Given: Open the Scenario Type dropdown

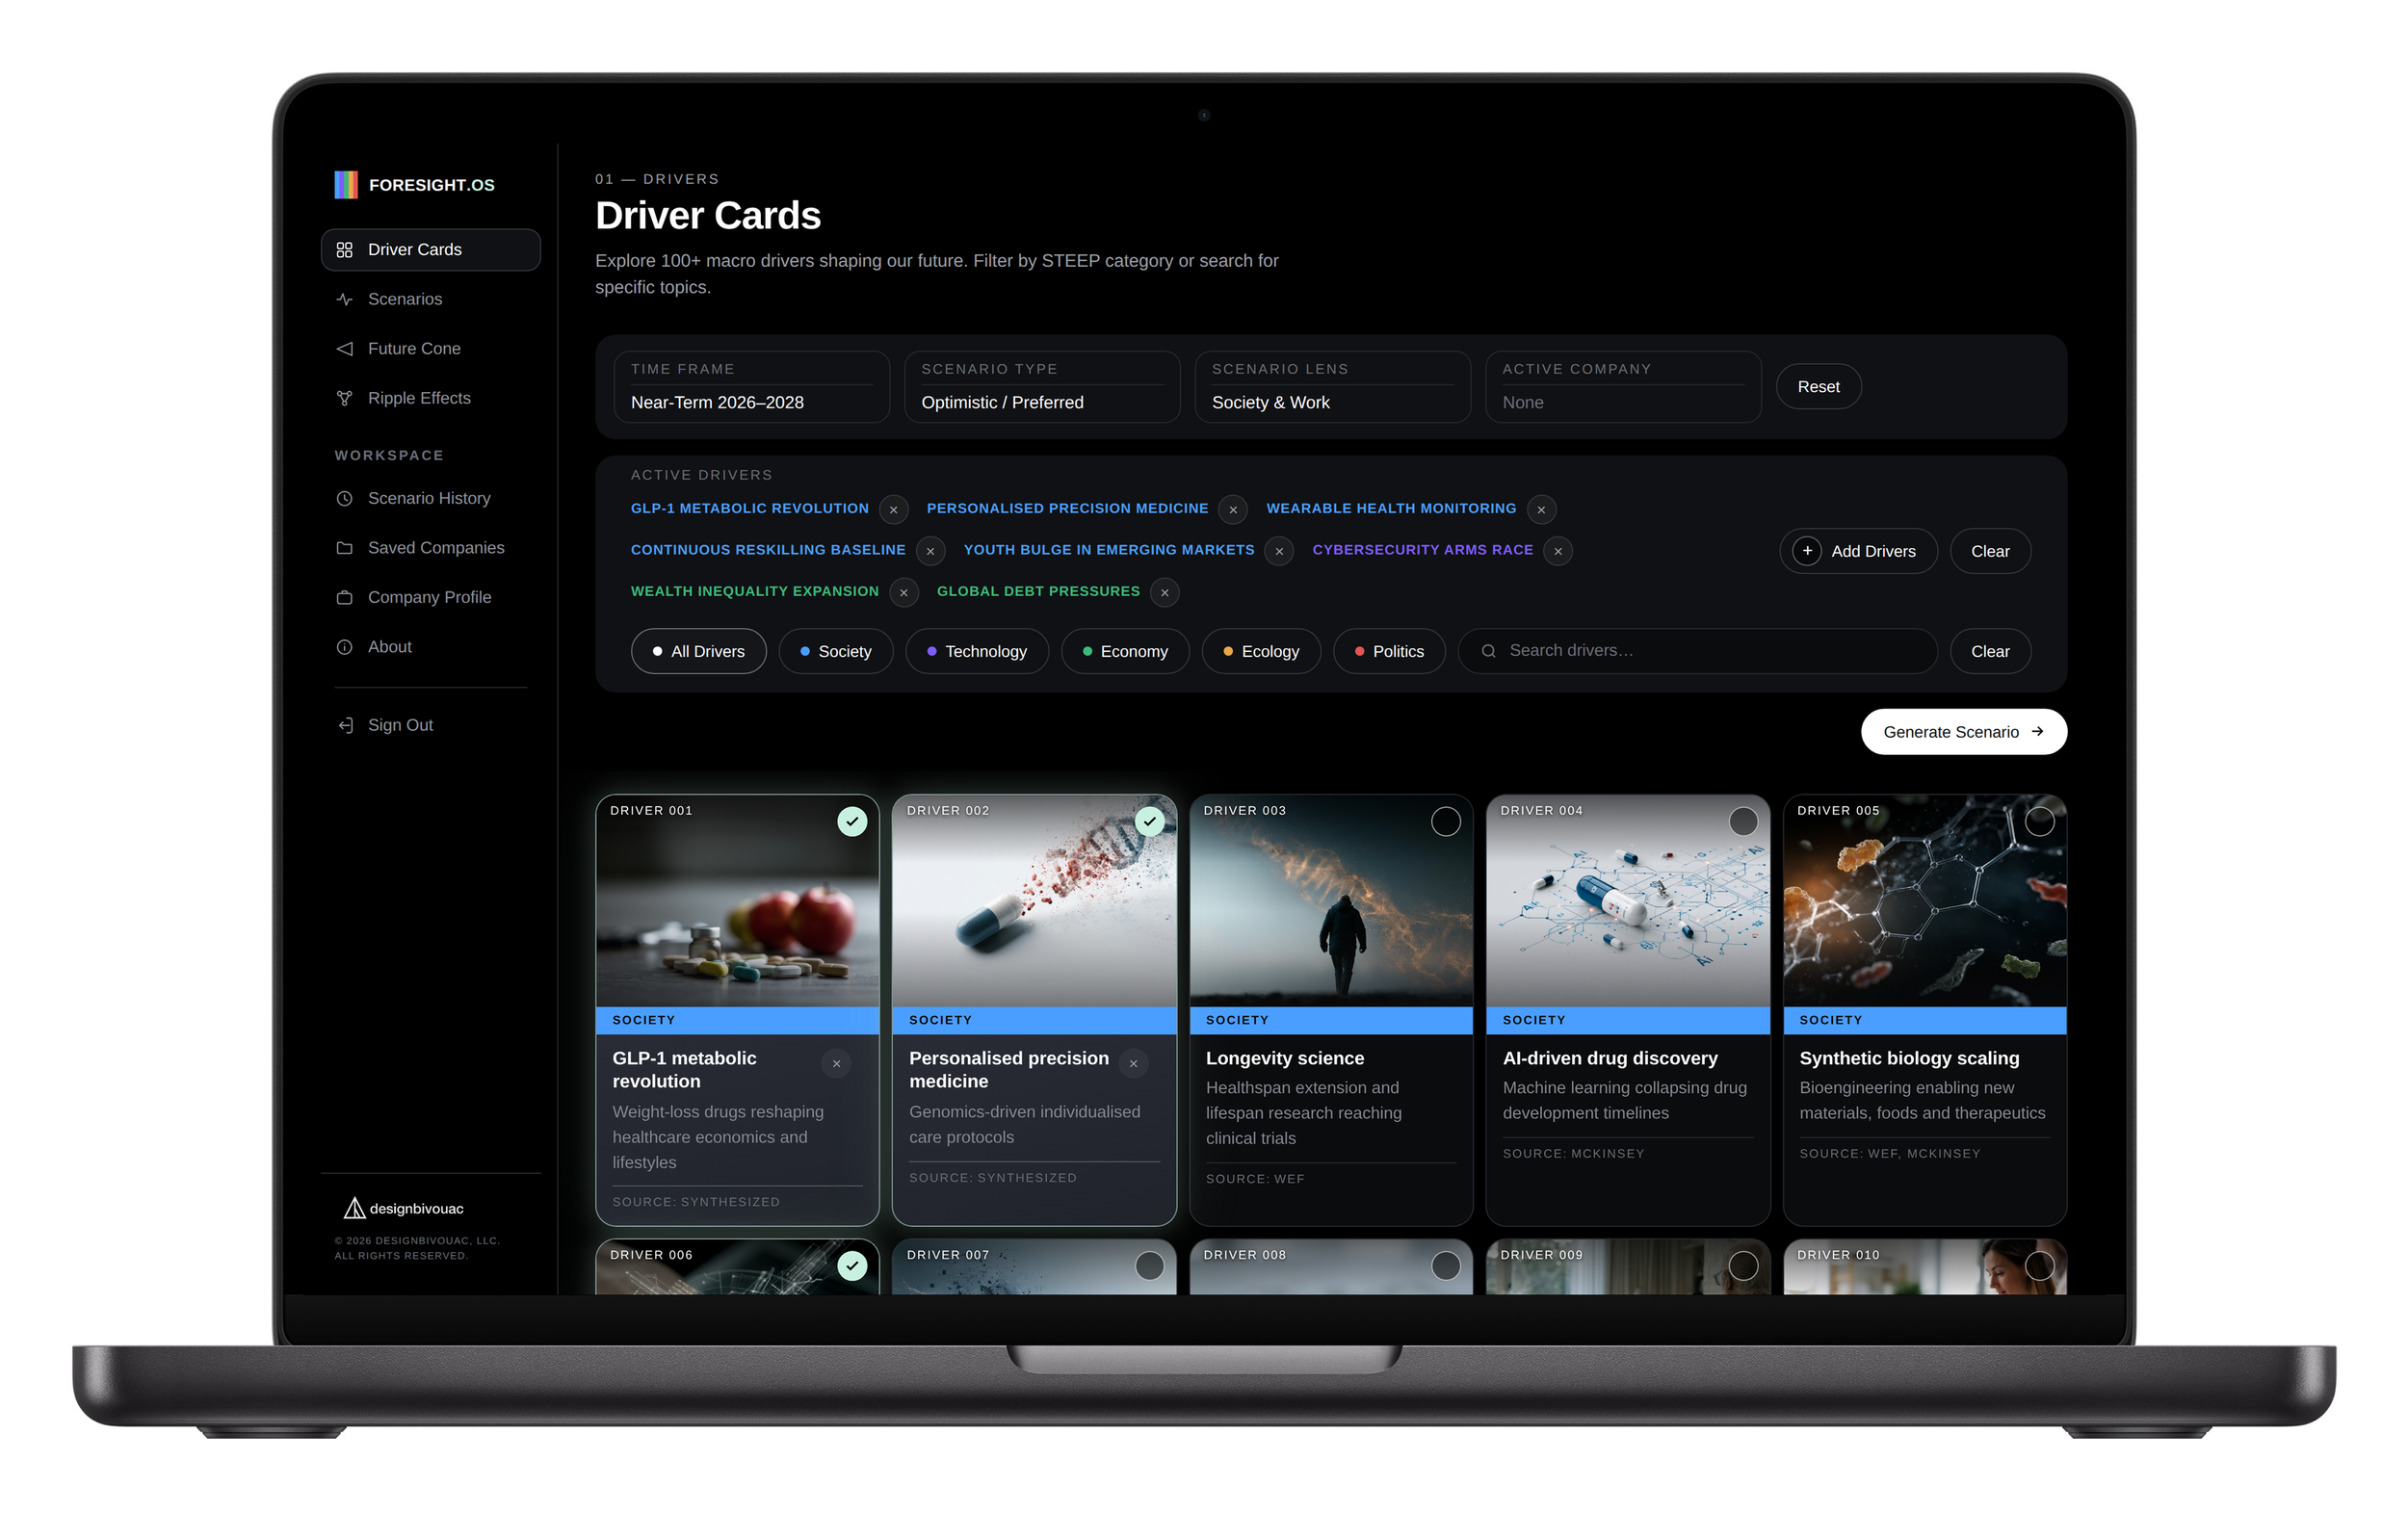Looking at the screenshot, I should [x=1042, y=387].
